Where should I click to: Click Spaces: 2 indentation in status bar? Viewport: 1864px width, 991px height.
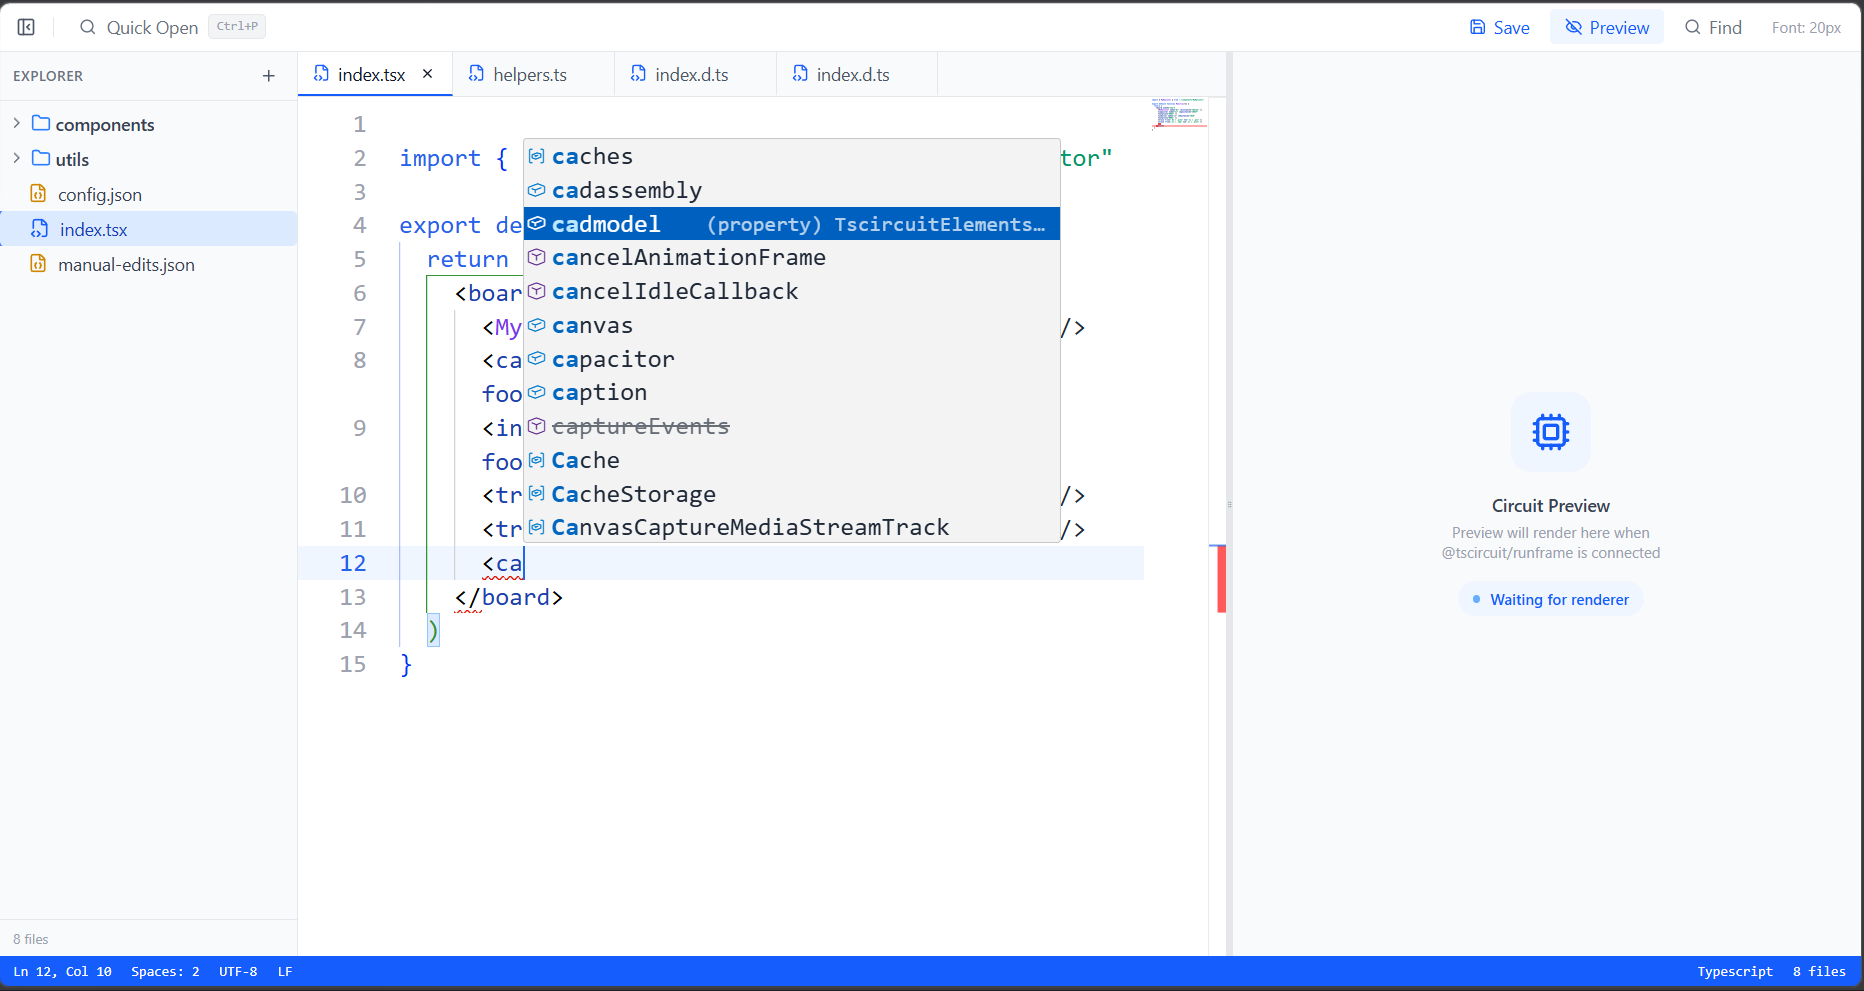tap(165, 972)
